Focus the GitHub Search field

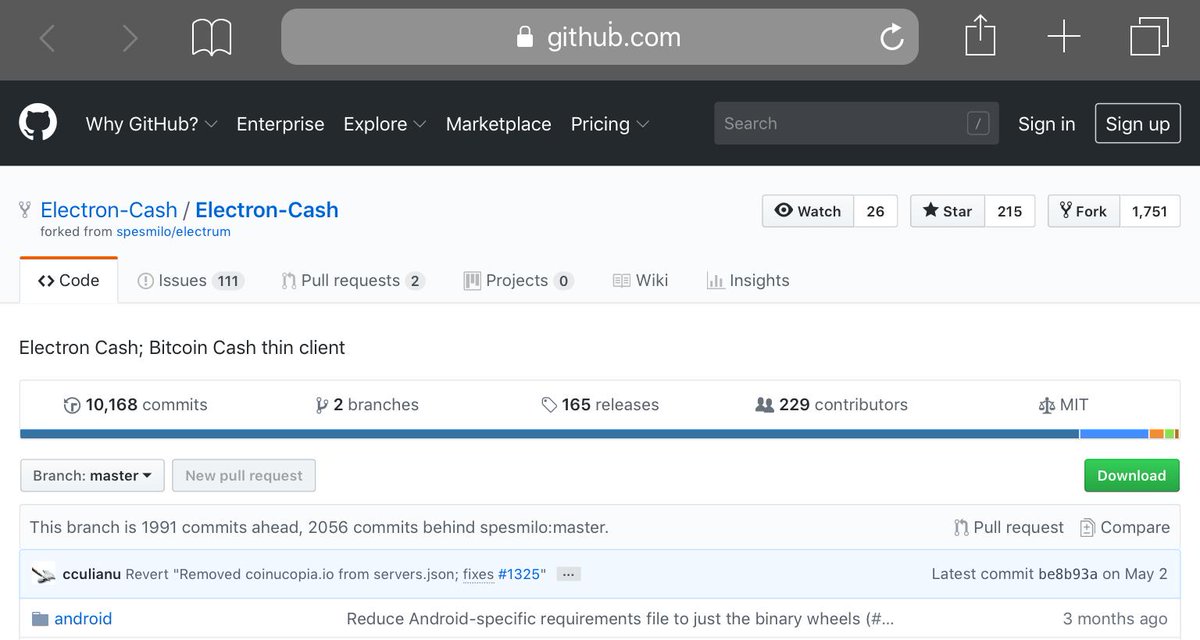pyautogui.click(x=856, y=123)
